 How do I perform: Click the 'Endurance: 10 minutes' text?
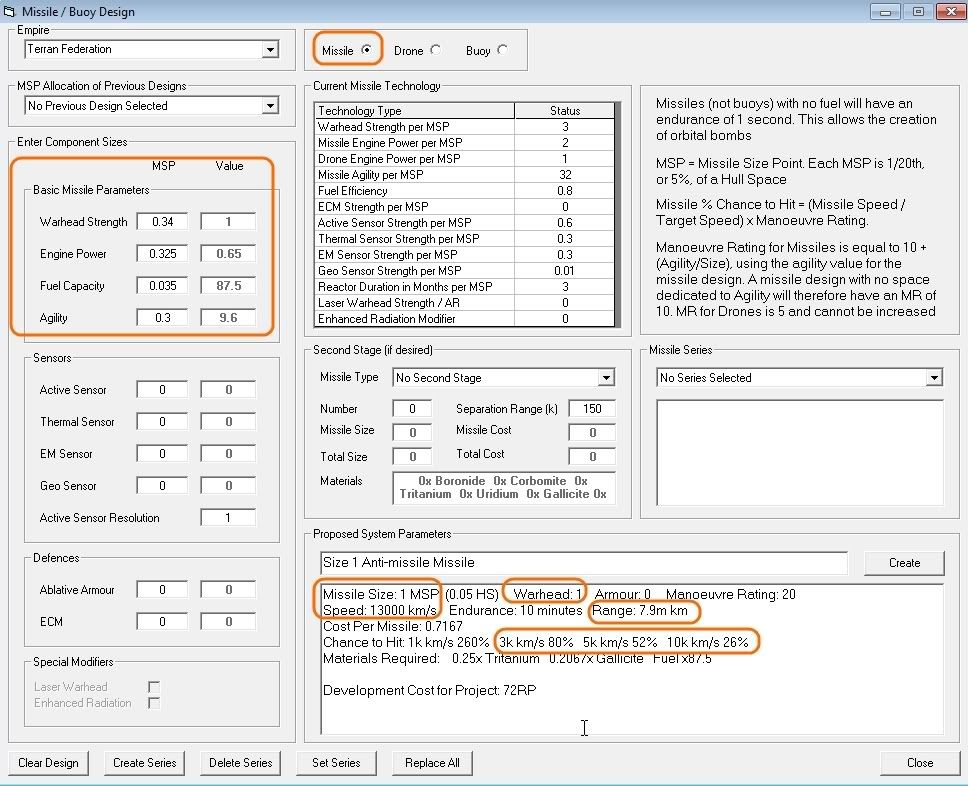pyautogui.click(x=515, y=610)
